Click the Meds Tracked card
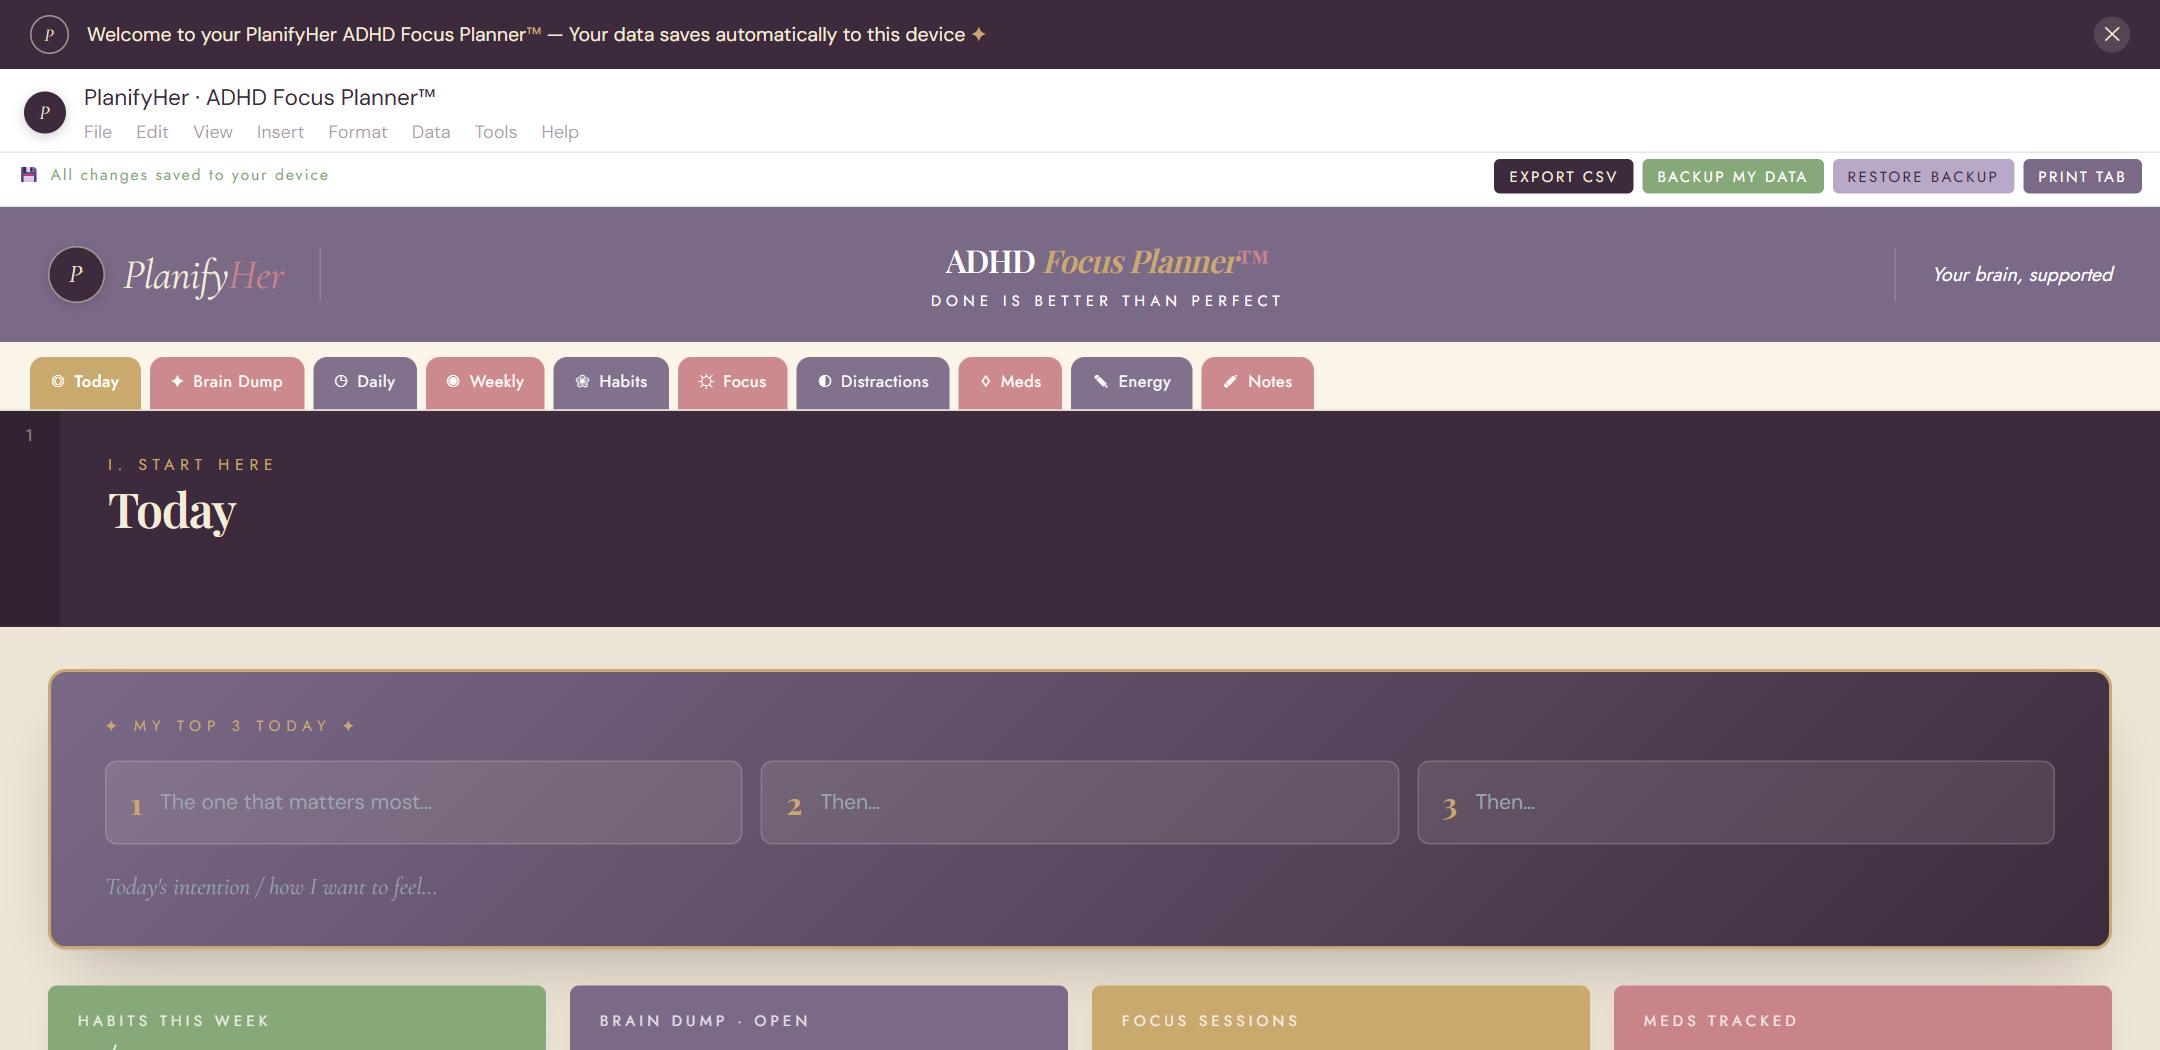 click(1863, 1018)
